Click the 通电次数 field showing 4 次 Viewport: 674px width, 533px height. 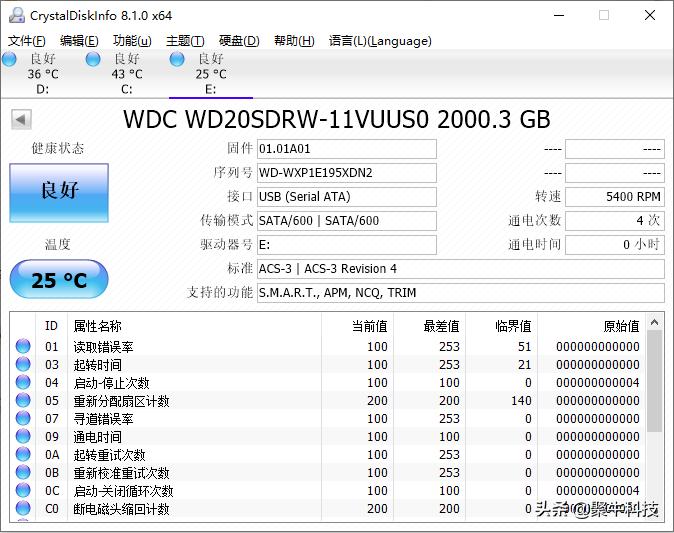click(615, 221)
